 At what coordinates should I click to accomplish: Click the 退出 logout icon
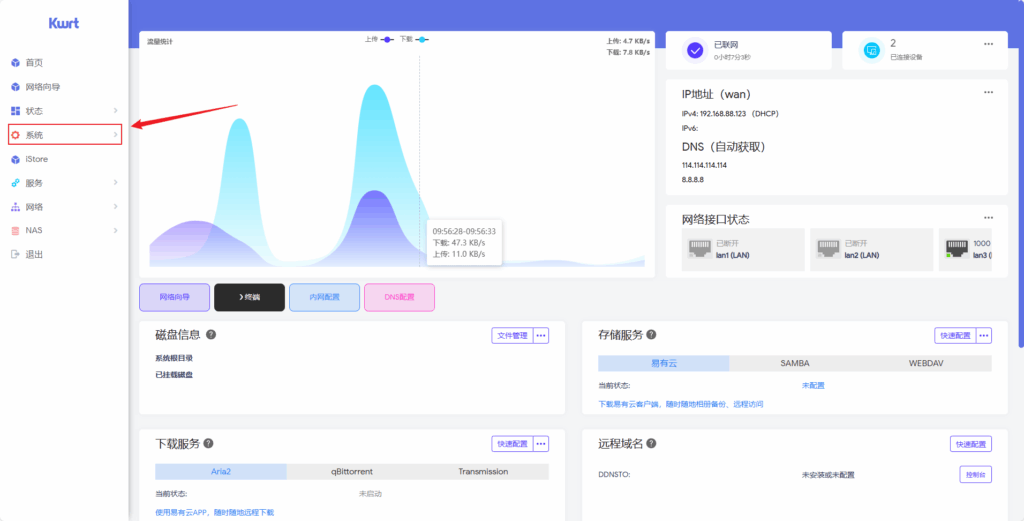[x=15, y=254]
